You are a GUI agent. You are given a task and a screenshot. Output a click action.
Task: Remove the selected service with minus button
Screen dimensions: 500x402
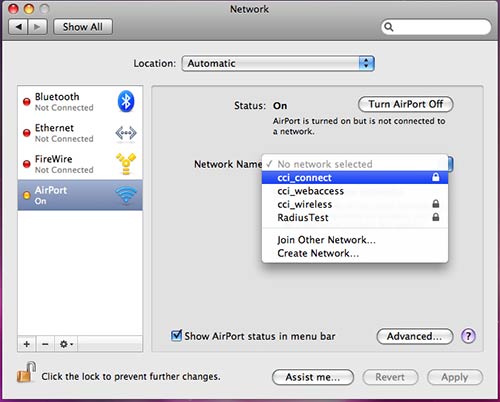pos(45,344)
